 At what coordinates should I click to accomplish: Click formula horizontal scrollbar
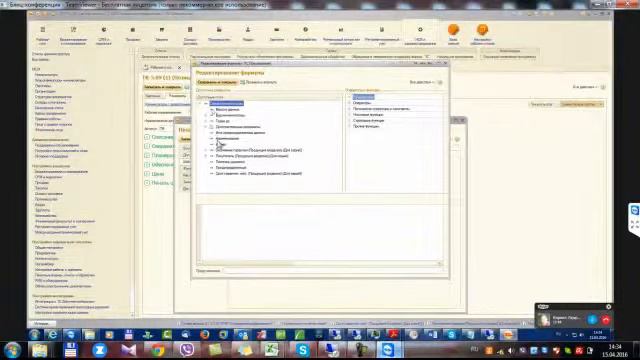click(320, 263)
